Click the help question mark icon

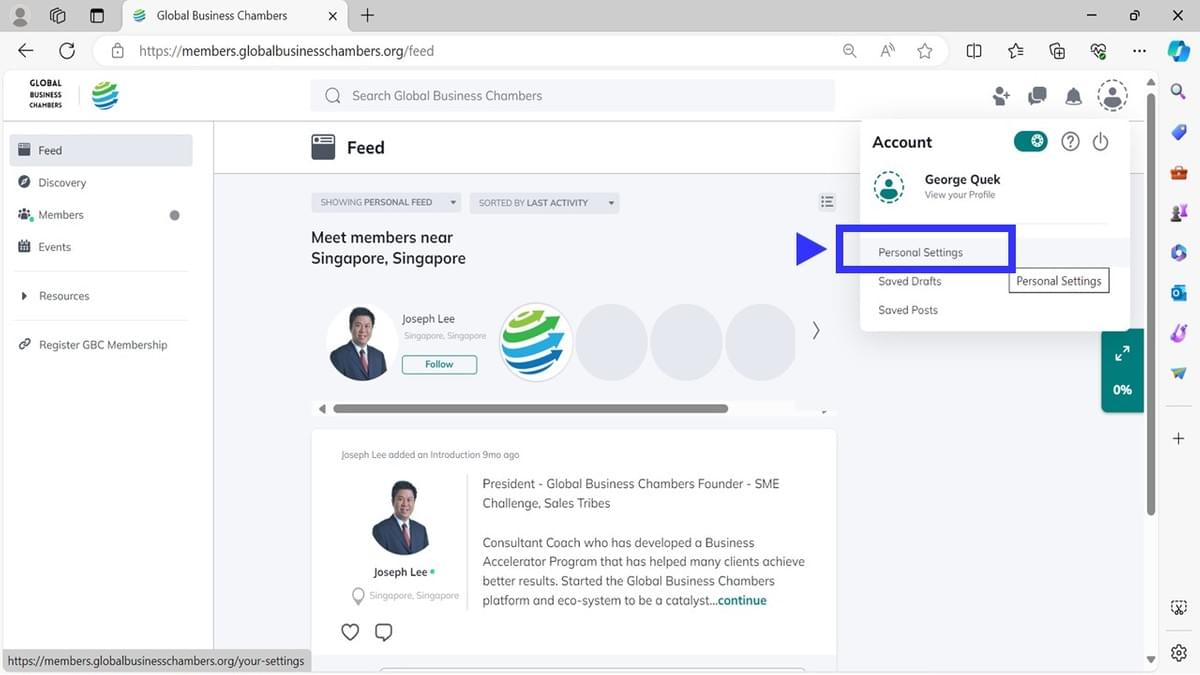pyautogui.click(x=1070, y=142)
